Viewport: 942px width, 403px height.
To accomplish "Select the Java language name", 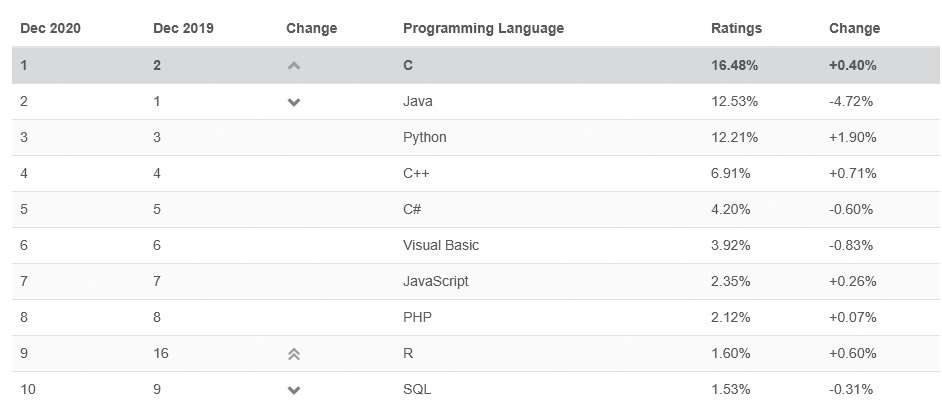I will [418, 101].
